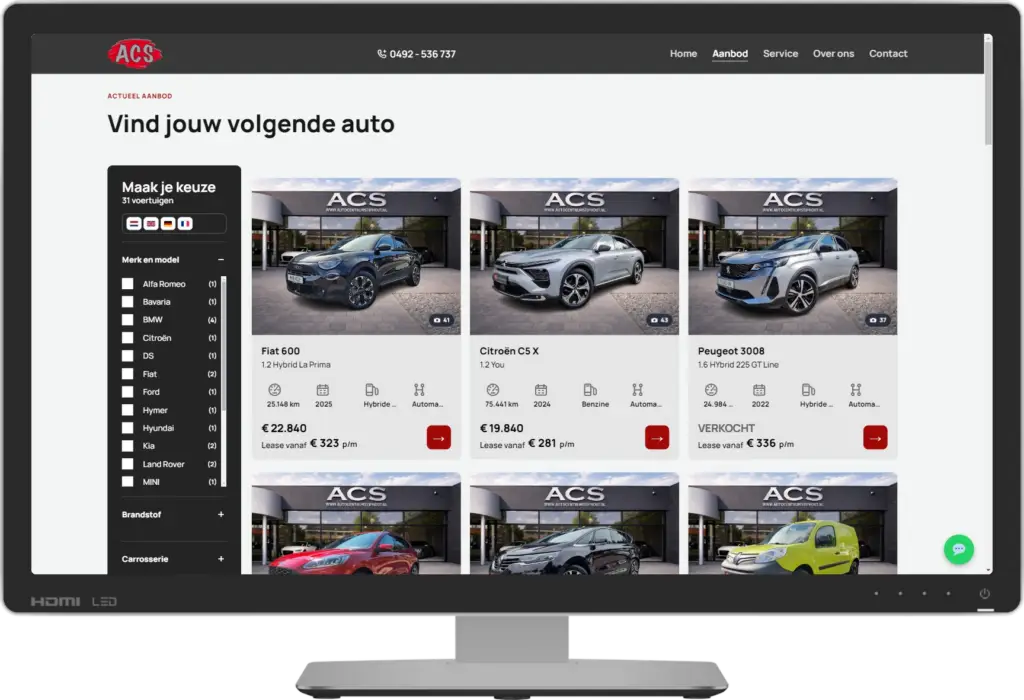Click the mileage gauge icon on Peugeot 3008 card

[711, 390]
